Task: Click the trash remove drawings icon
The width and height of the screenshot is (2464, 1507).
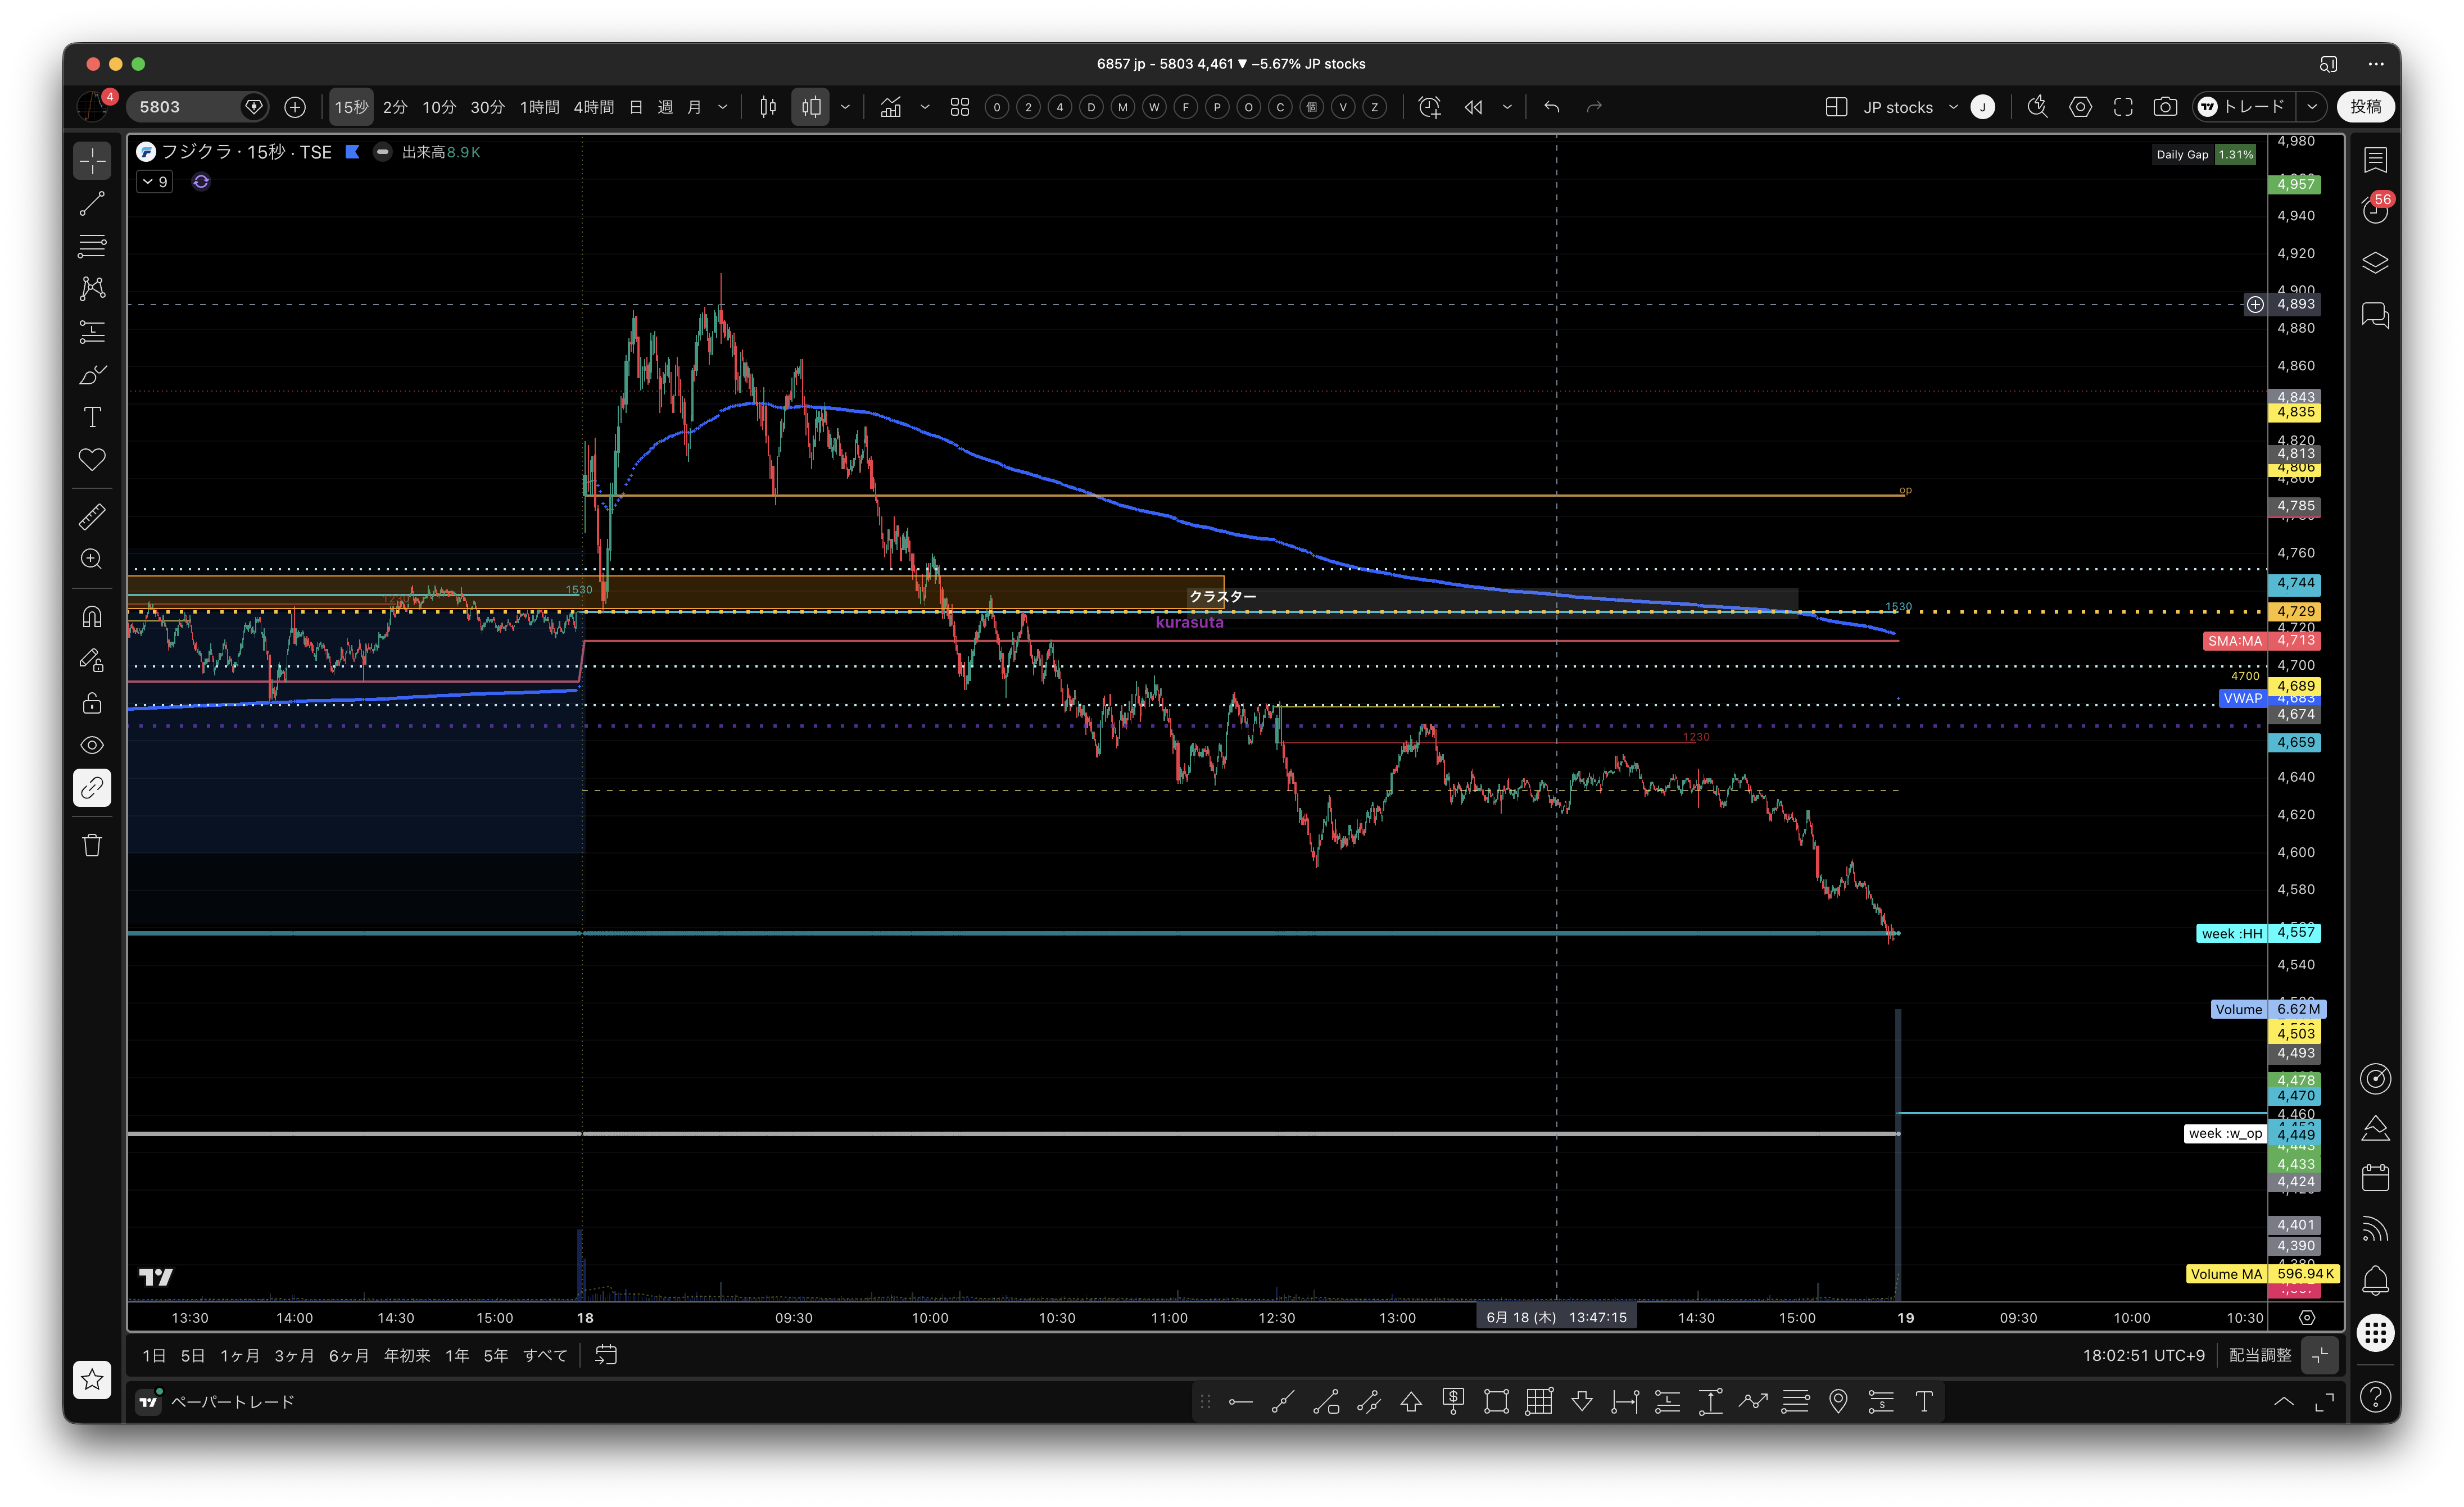Action: (x=92, y=846)
